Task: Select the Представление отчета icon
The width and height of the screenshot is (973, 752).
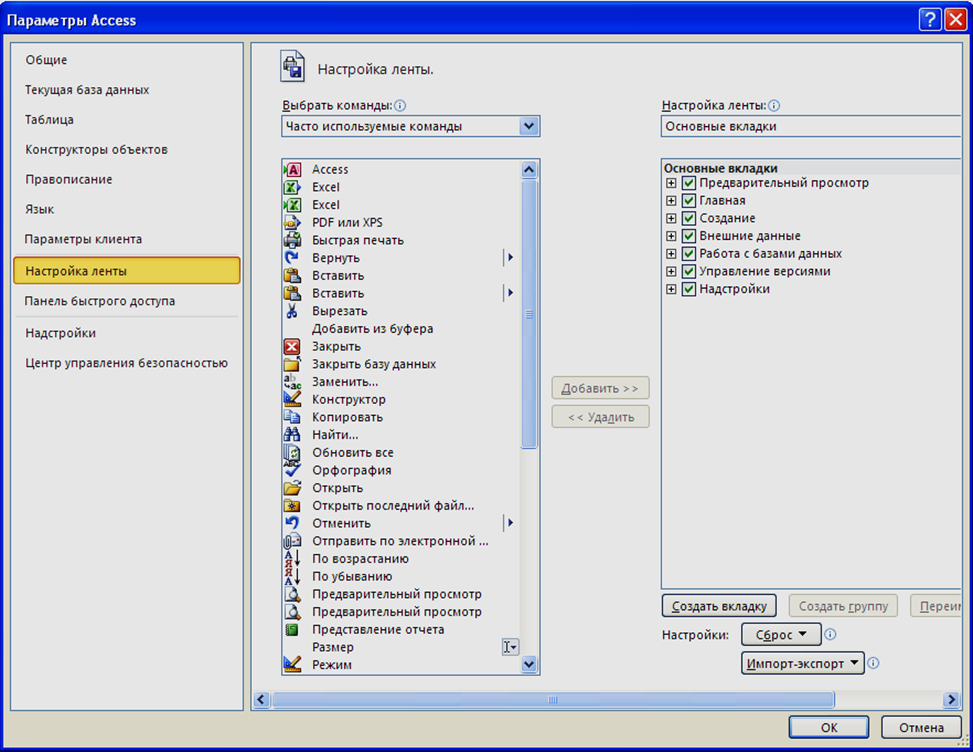Action: (x=292, y=629)
